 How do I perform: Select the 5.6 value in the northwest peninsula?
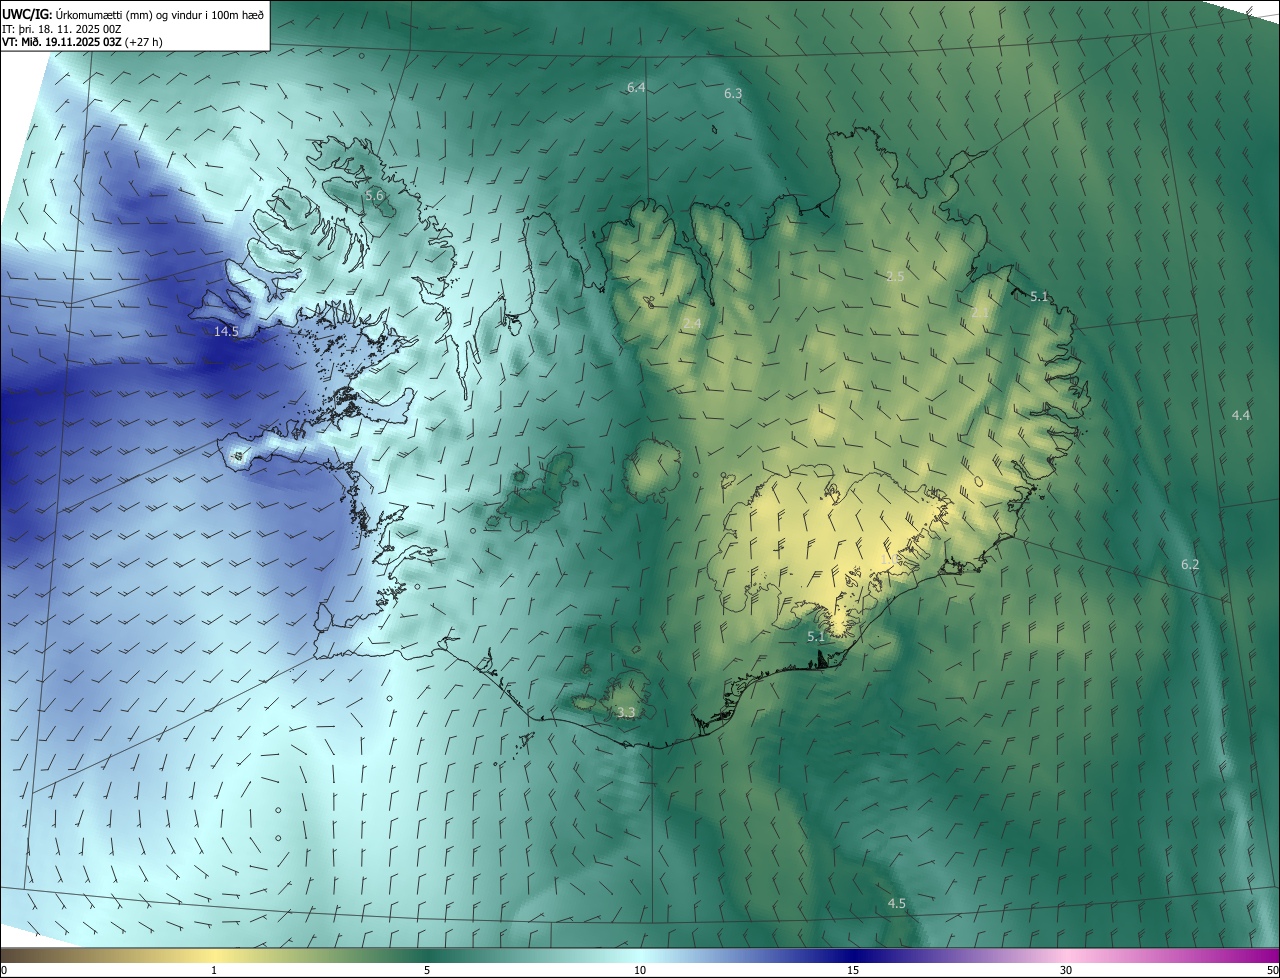[374, 196]
